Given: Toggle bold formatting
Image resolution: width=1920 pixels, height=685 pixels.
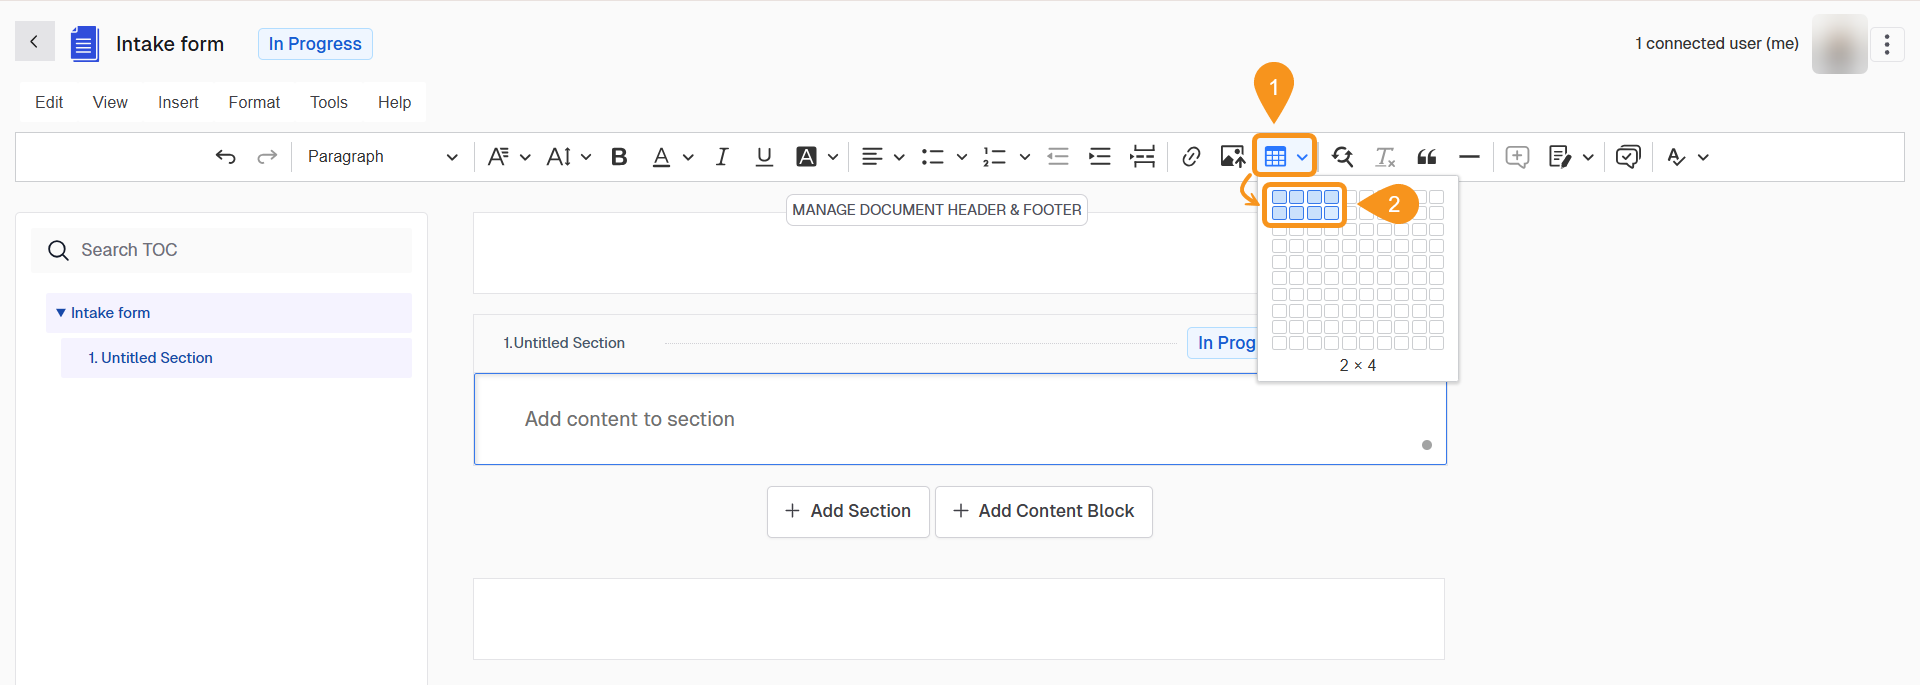Looking at the screenshot, I should click(619, 157).
